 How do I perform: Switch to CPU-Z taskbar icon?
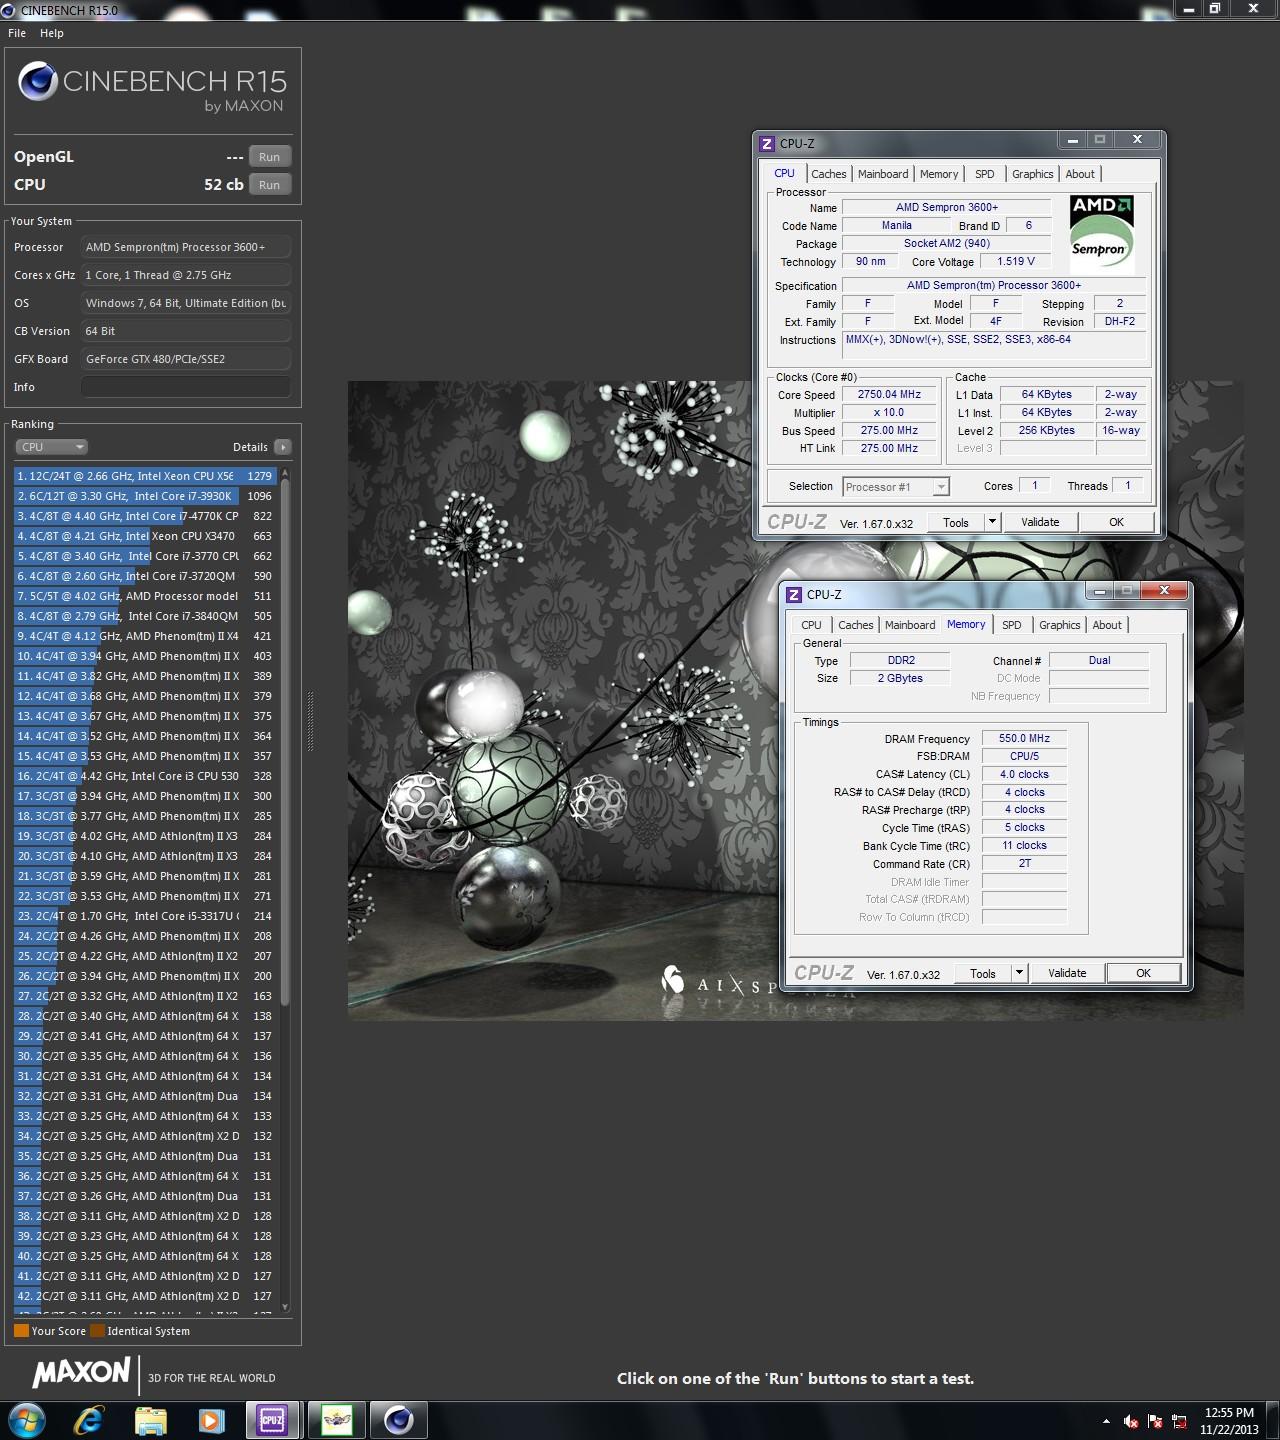(x=271, y=1420)
